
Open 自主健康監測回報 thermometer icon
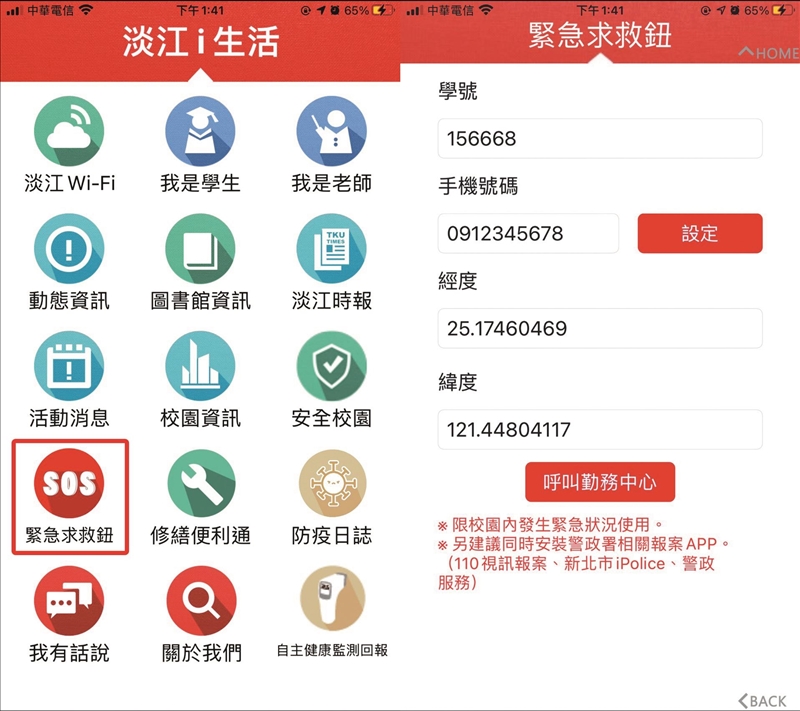pos(331,602)
